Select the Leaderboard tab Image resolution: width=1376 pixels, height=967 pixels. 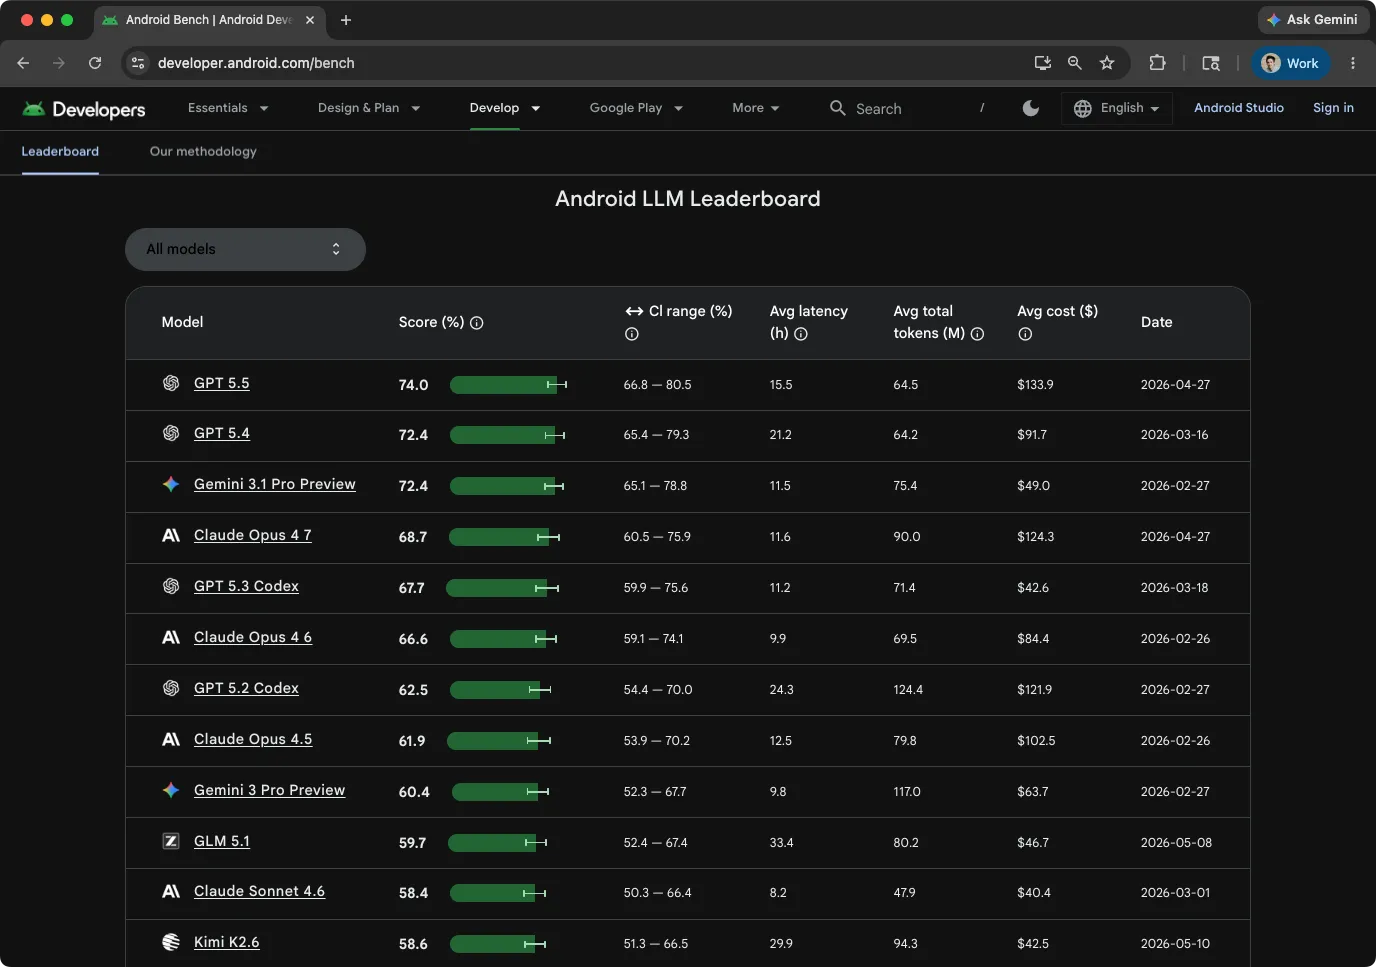pos(60,152)
